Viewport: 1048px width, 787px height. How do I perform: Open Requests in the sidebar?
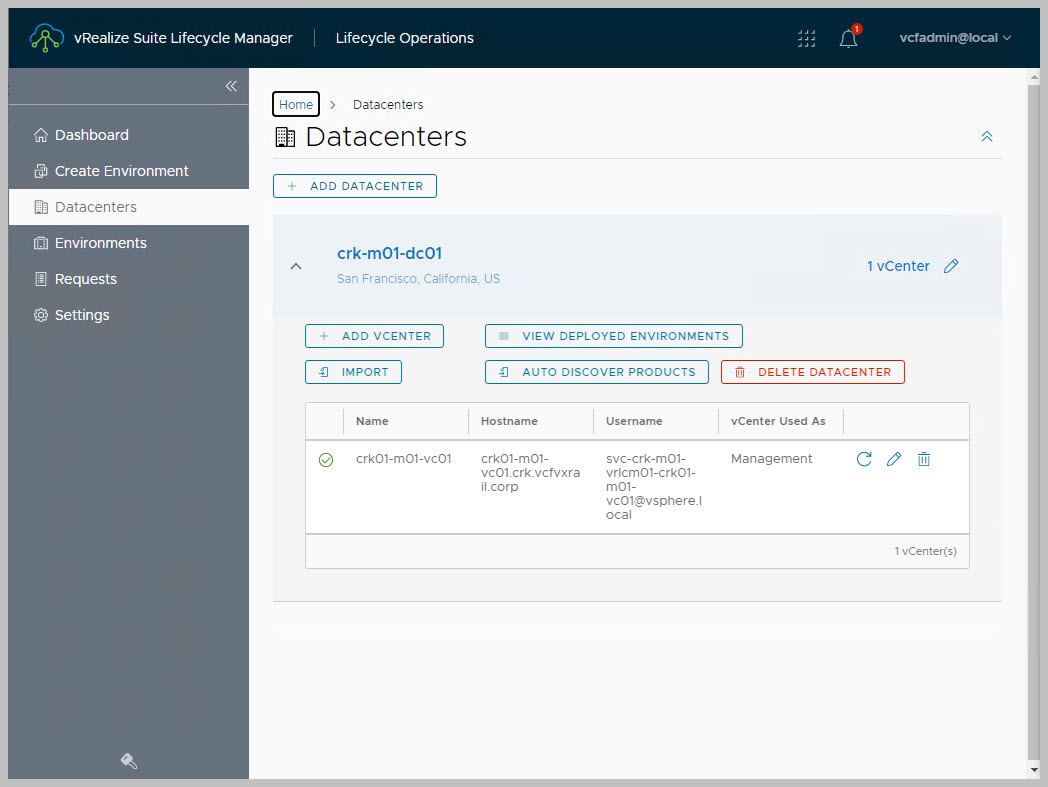[x=85, y=279]
